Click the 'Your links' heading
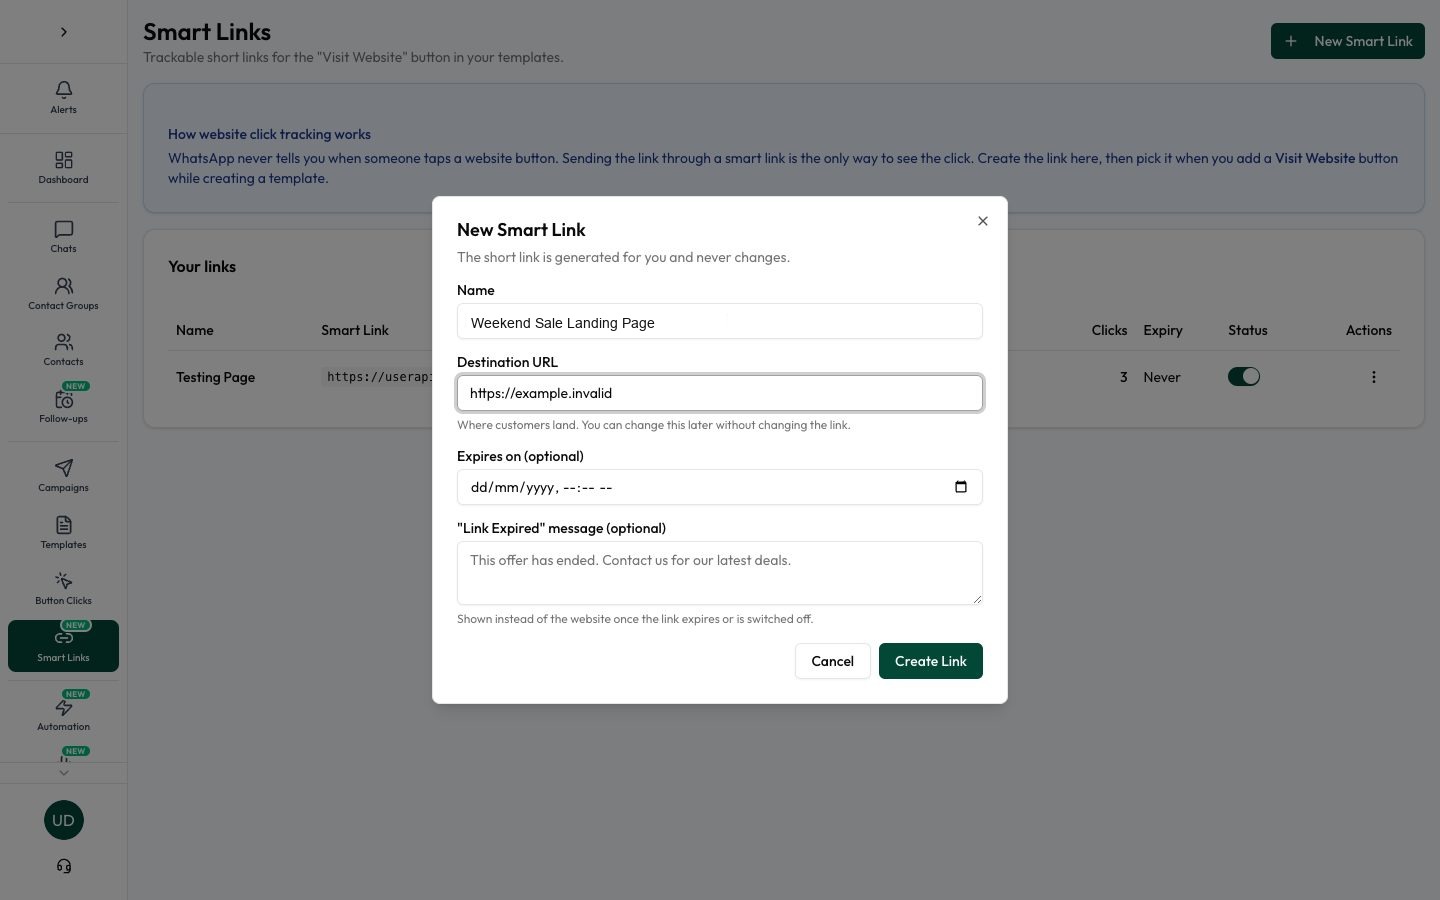Viewport: 1440px width, 900px height. point(202,266)
